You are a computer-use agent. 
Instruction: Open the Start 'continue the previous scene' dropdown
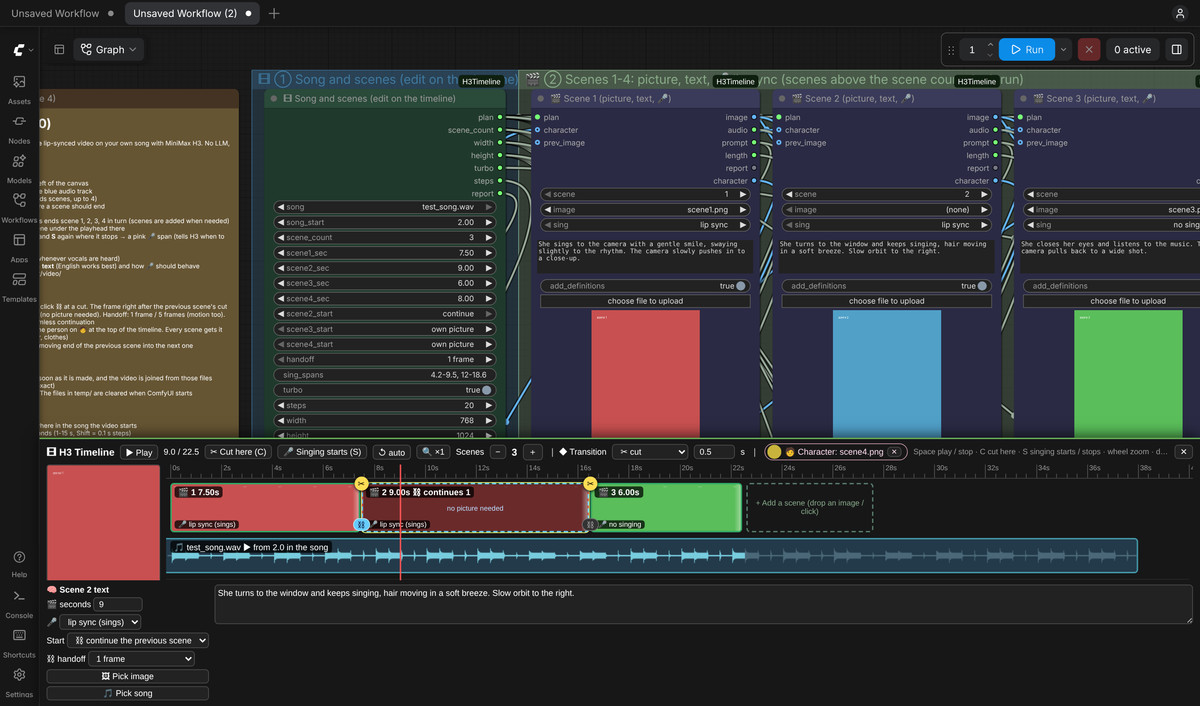click(139, 641)
